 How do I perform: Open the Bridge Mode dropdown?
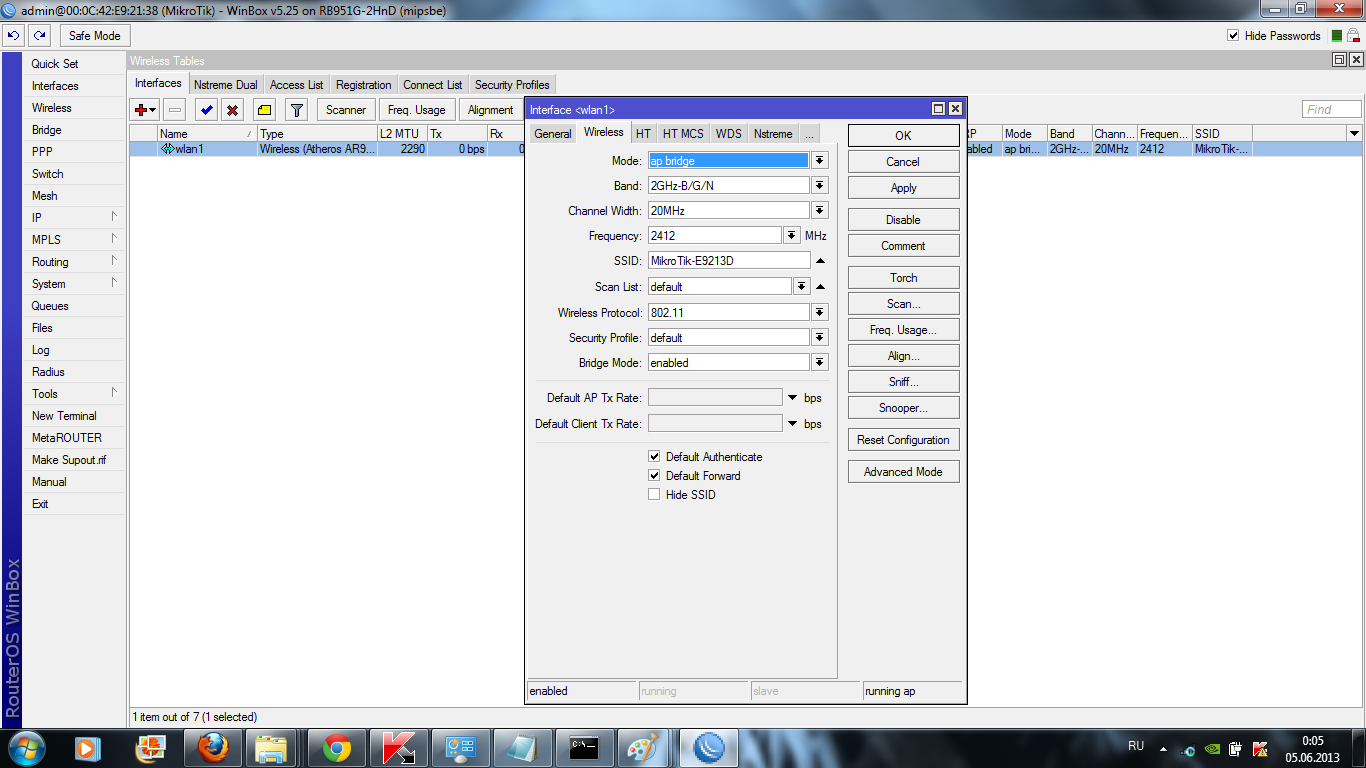pyautogui.click(x=820, y=363)
